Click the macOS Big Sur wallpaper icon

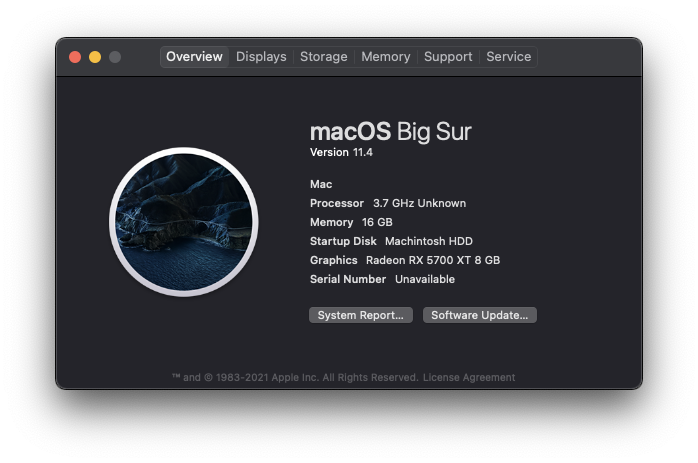(183, 222)
